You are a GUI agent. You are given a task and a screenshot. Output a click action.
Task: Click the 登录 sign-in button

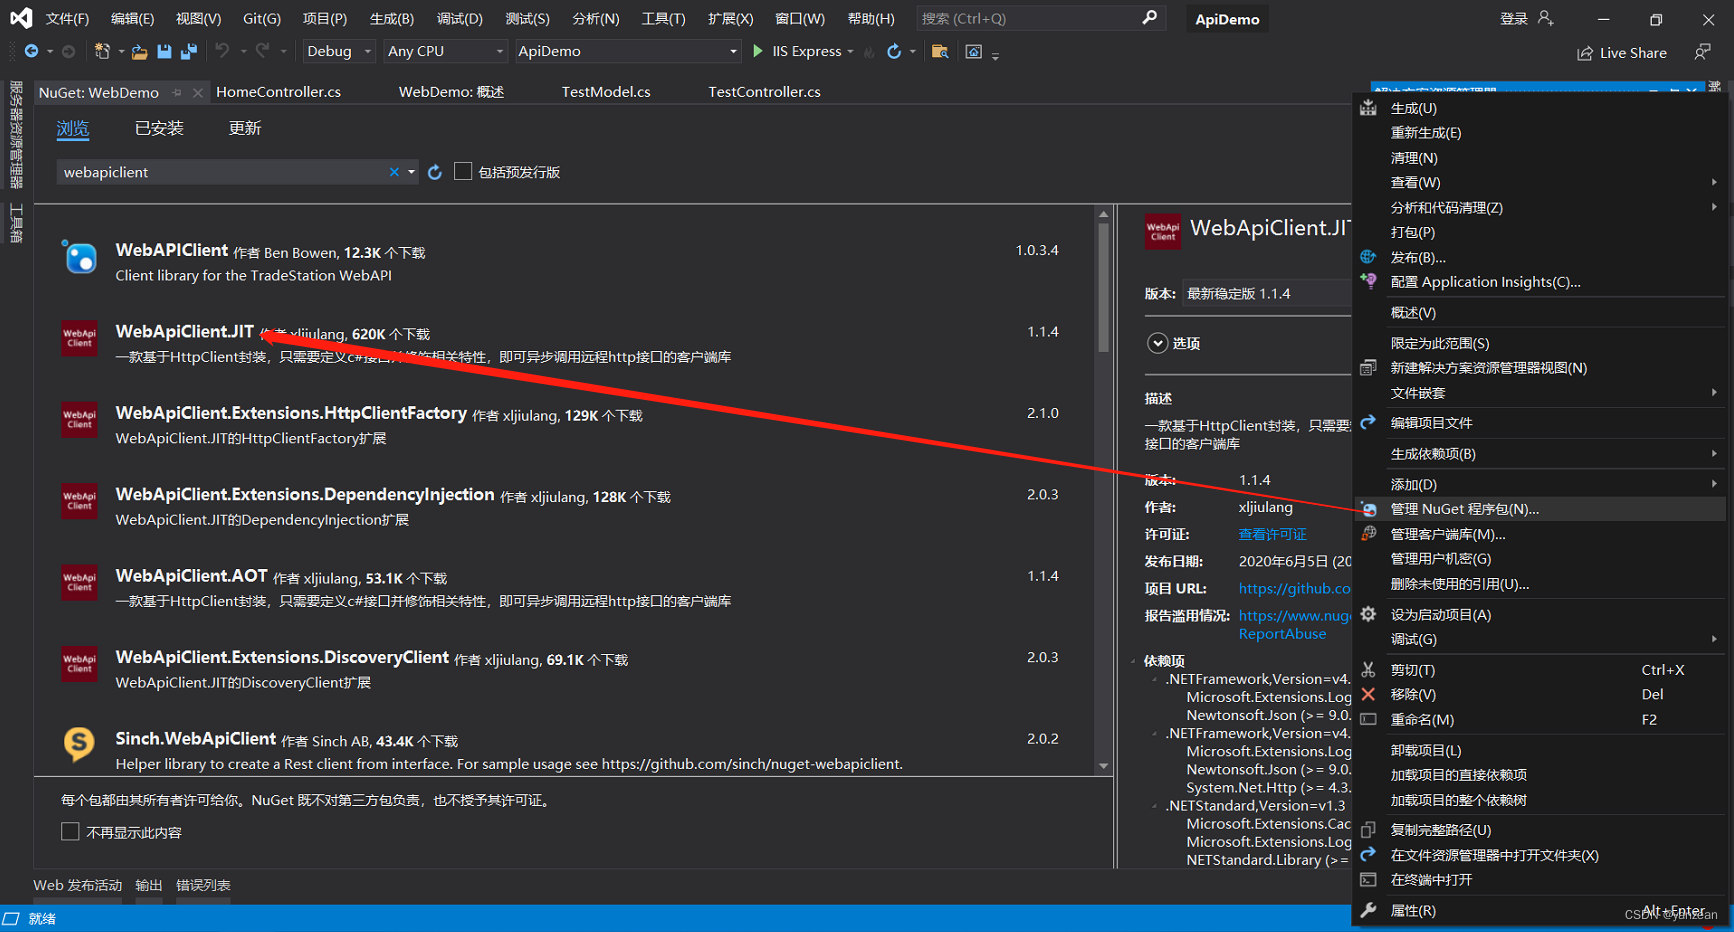pyautogui.click(x=1513, y=18)
